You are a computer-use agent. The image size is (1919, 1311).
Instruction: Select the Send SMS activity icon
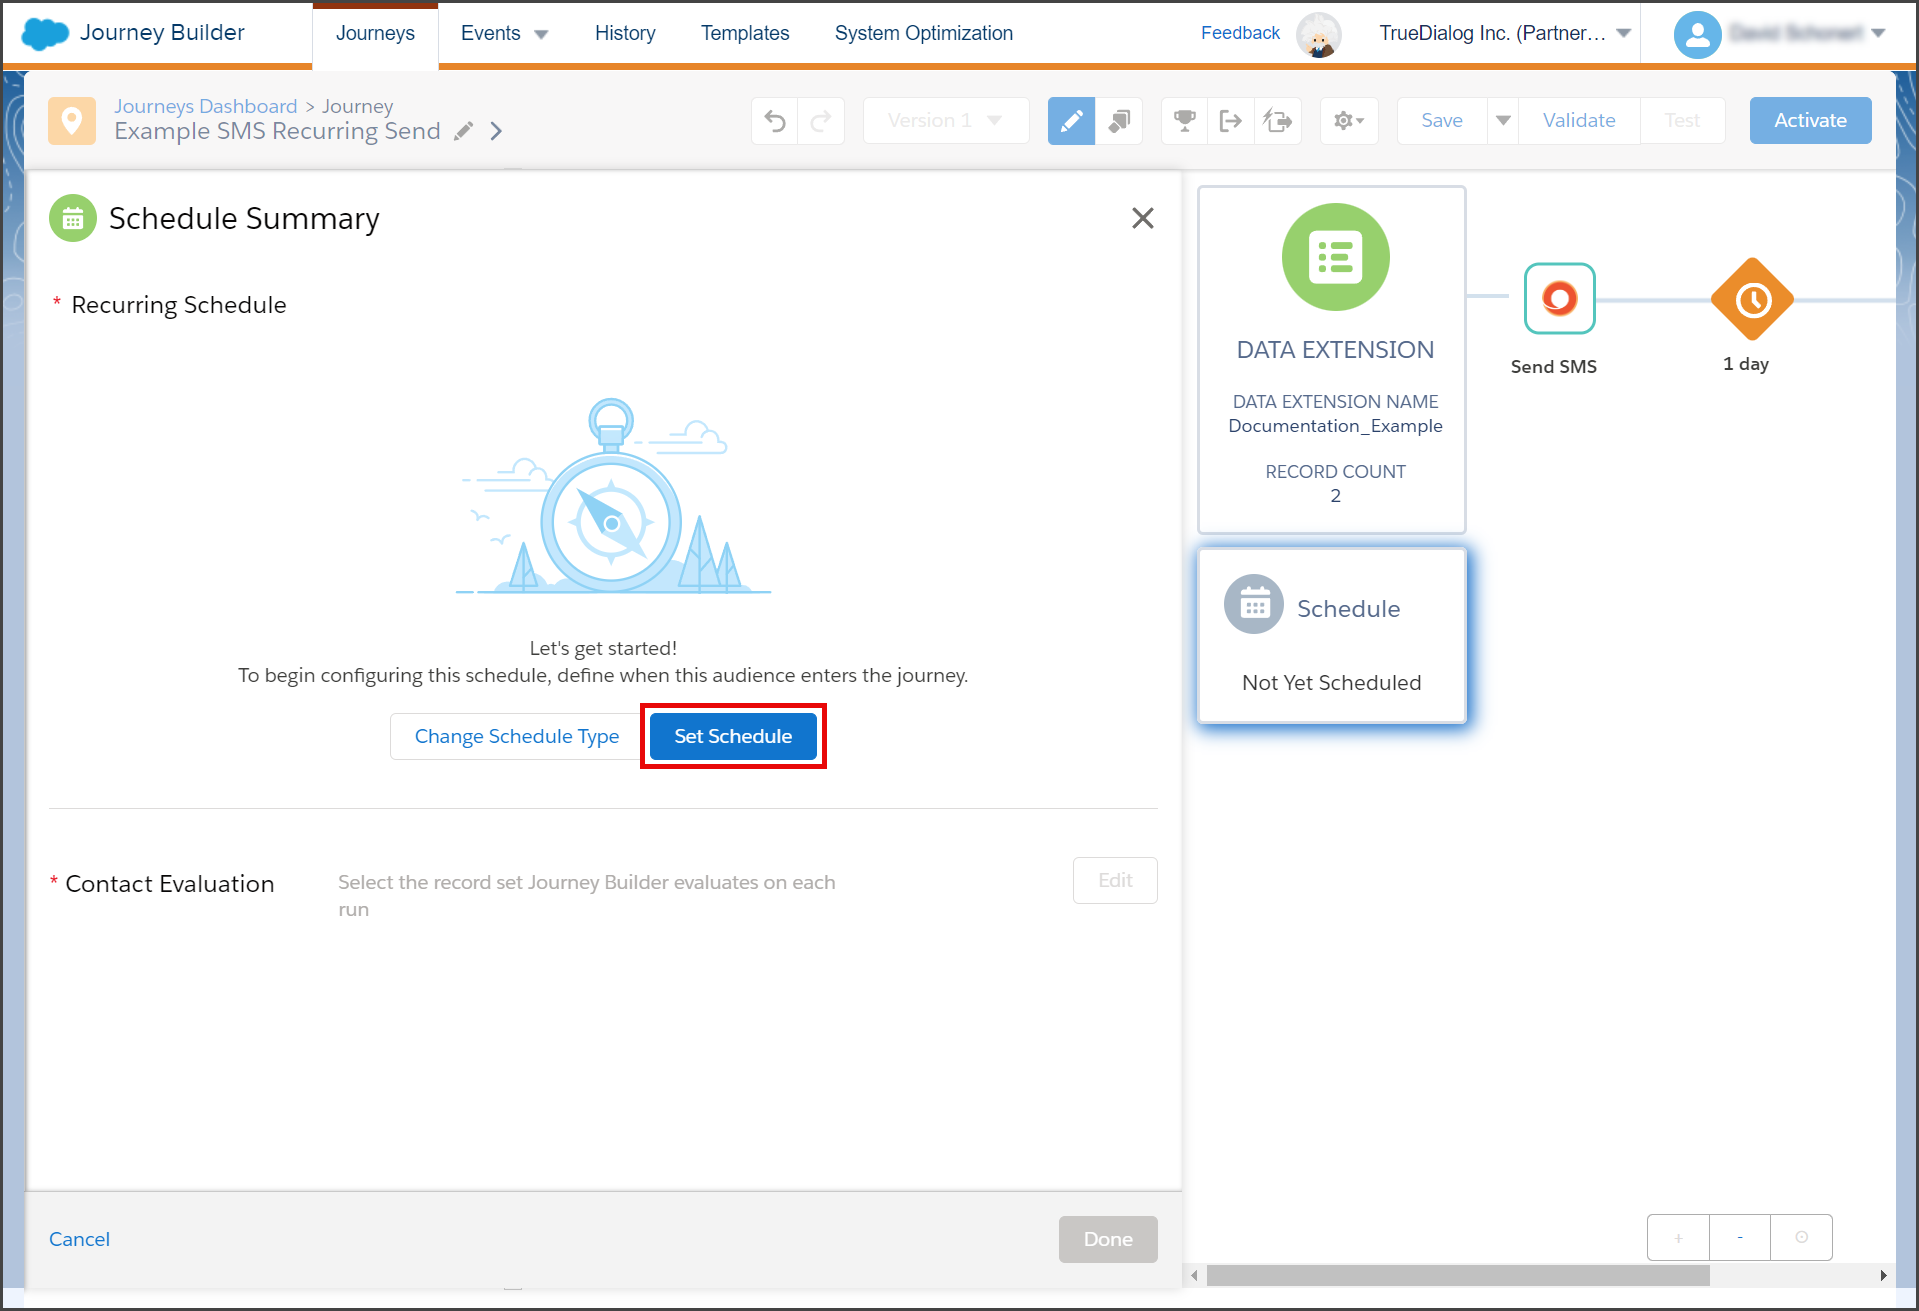coord(1559,298)
